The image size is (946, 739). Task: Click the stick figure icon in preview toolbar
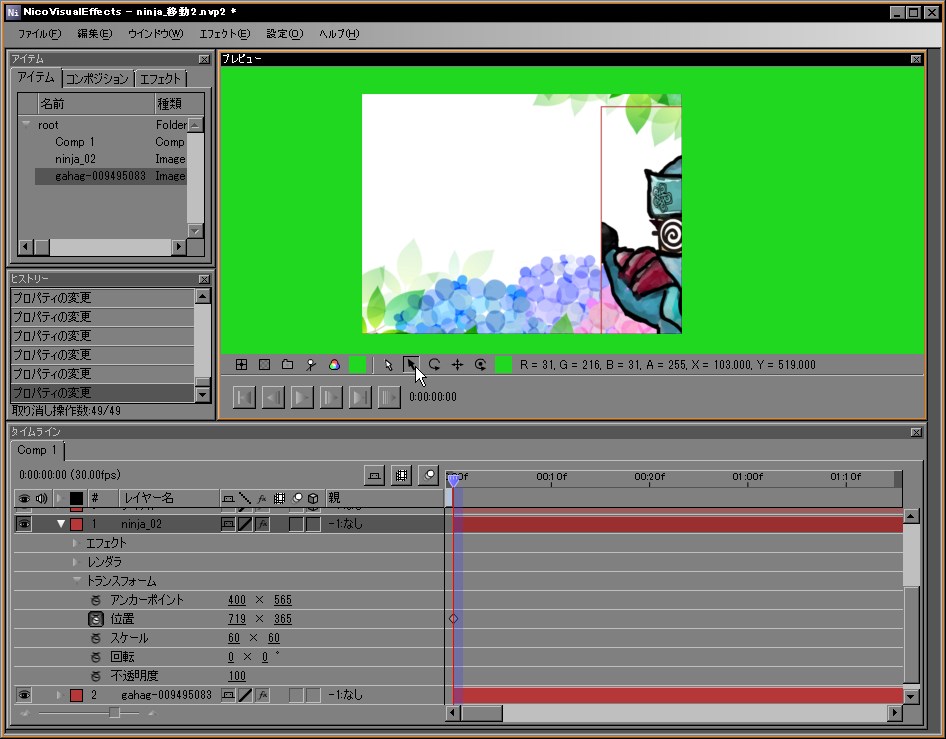pyautogui.click(x=311, y=364)
